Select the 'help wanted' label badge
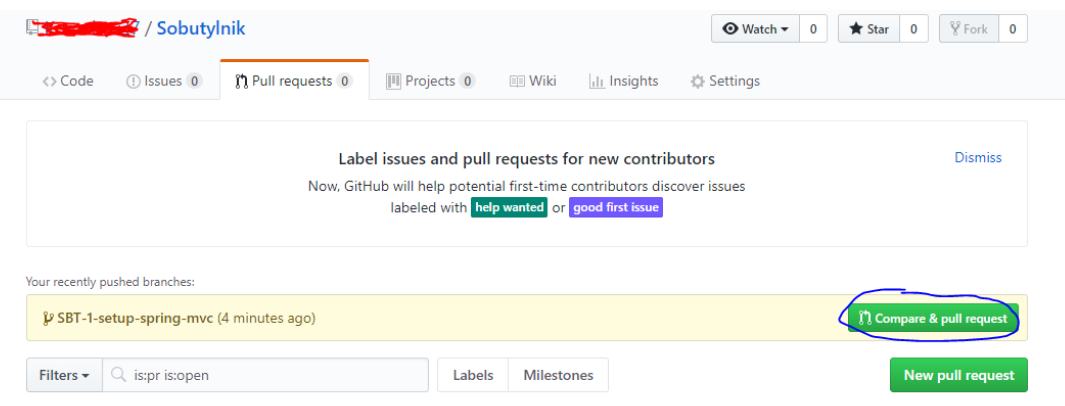This screenshot has height=406, width=1065. pos(509,208)
